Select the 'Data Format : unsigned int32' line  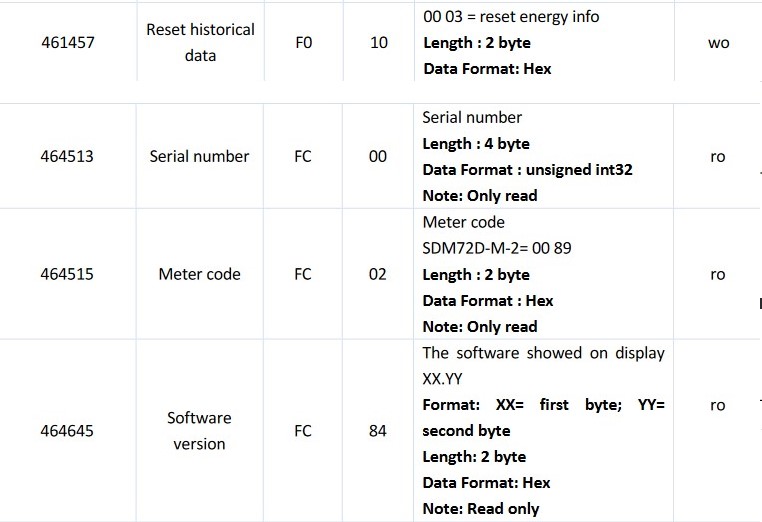[527, 170]
